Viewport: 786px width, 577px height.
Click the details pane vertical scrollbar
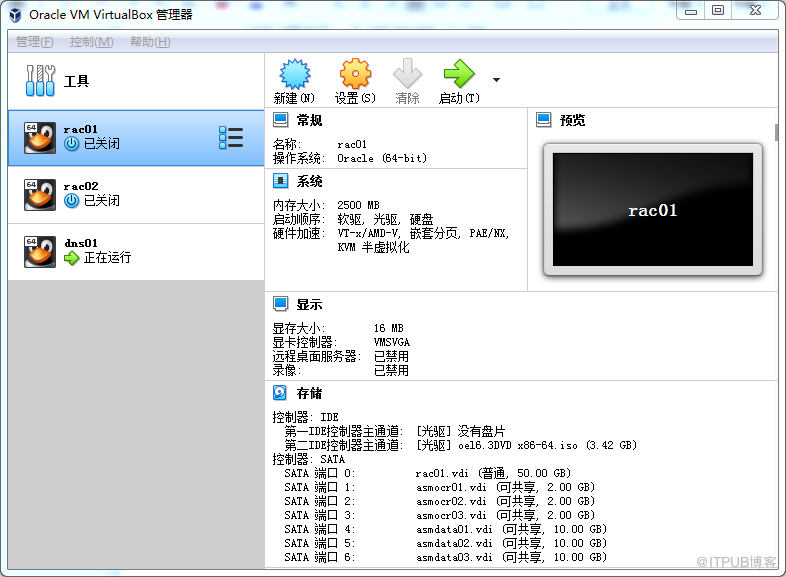click(776, 132)
